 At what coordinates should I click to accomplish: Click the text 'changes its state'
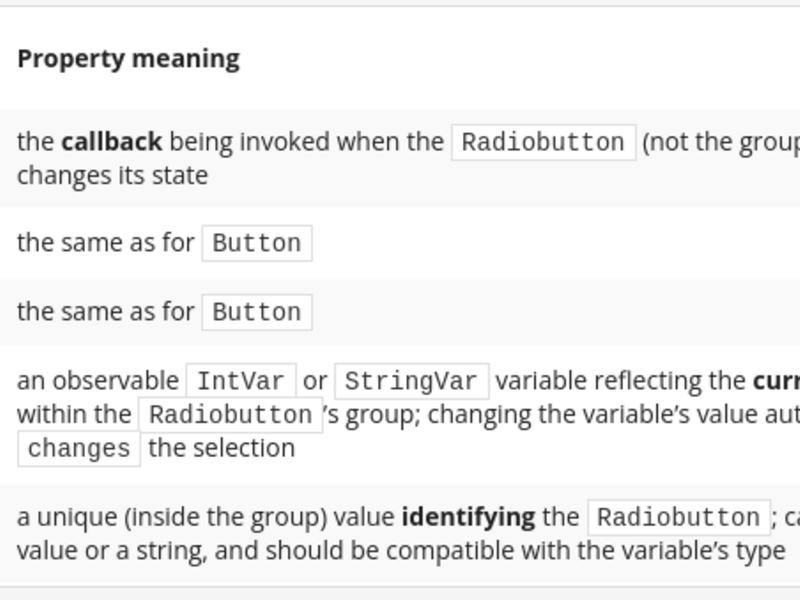point(112,176)
